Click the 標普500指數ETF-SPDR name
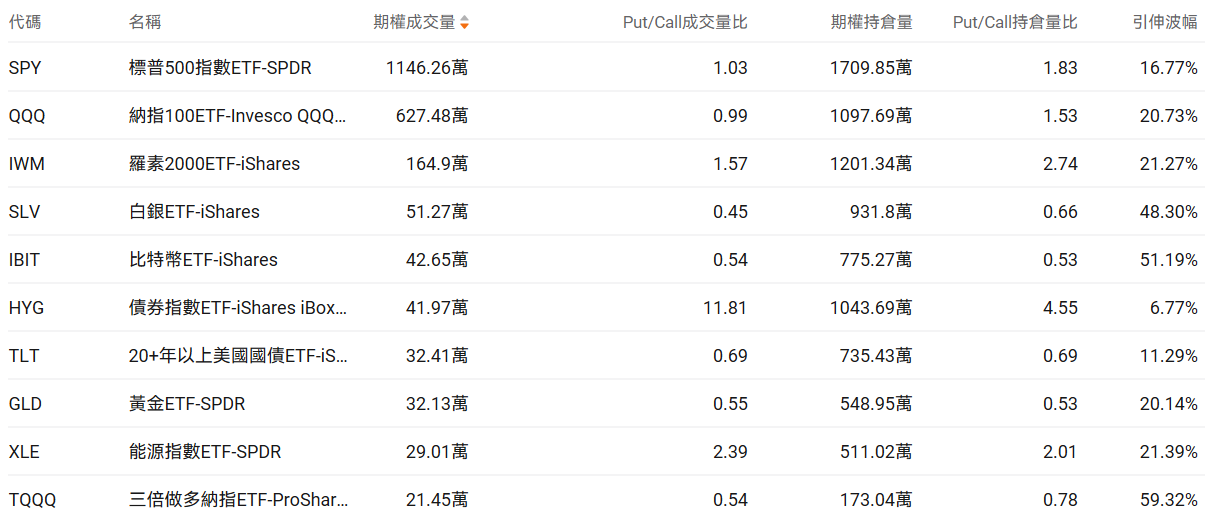This screenshot has height=513, width=1205. 220,68
